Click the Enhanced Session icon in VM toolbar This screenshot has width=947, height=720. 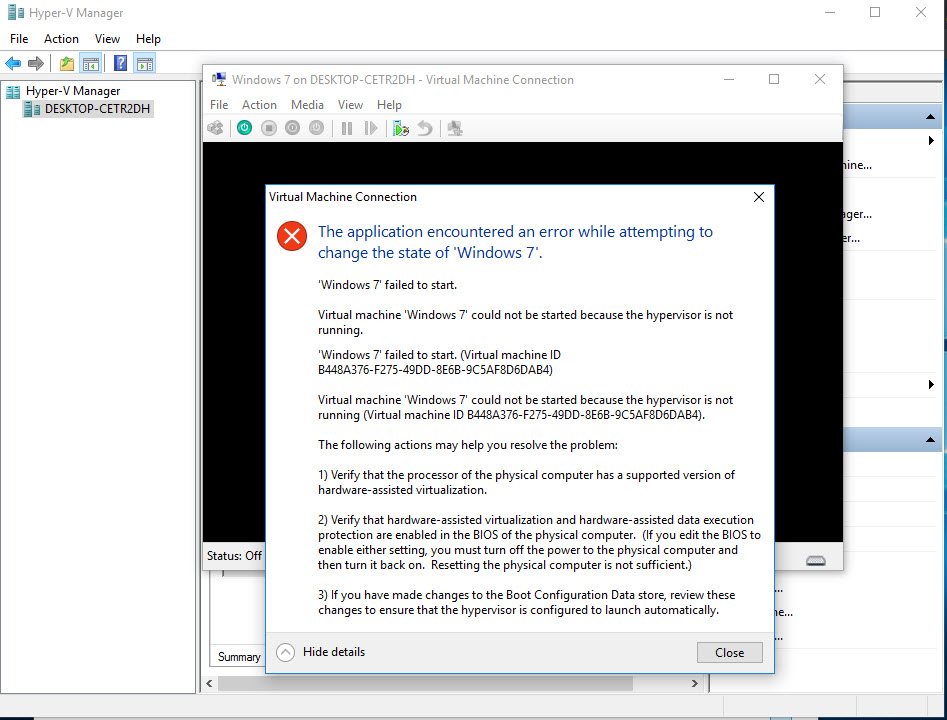tap(455, 128)
